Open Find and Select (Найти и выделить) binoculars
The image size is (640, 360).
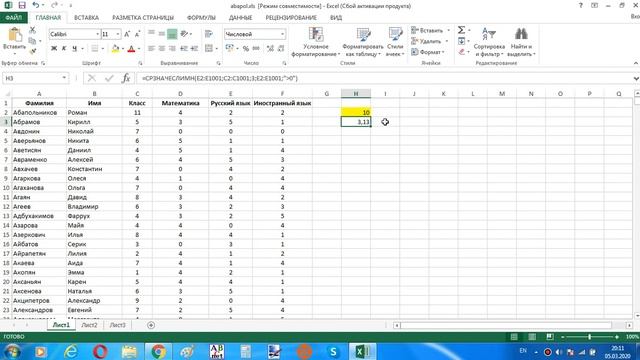[x=521, y=42]
